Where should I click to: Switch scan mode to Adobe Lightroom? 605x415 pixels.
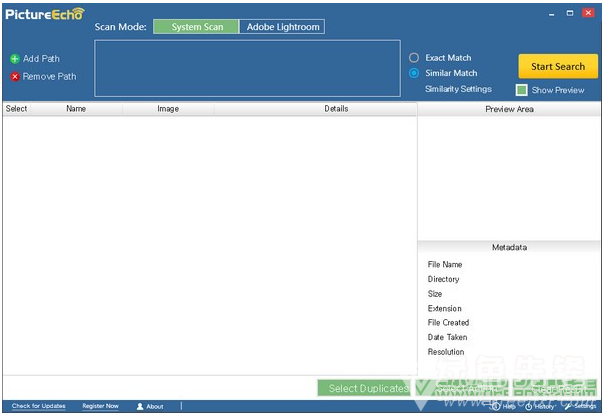pos(282,27)
